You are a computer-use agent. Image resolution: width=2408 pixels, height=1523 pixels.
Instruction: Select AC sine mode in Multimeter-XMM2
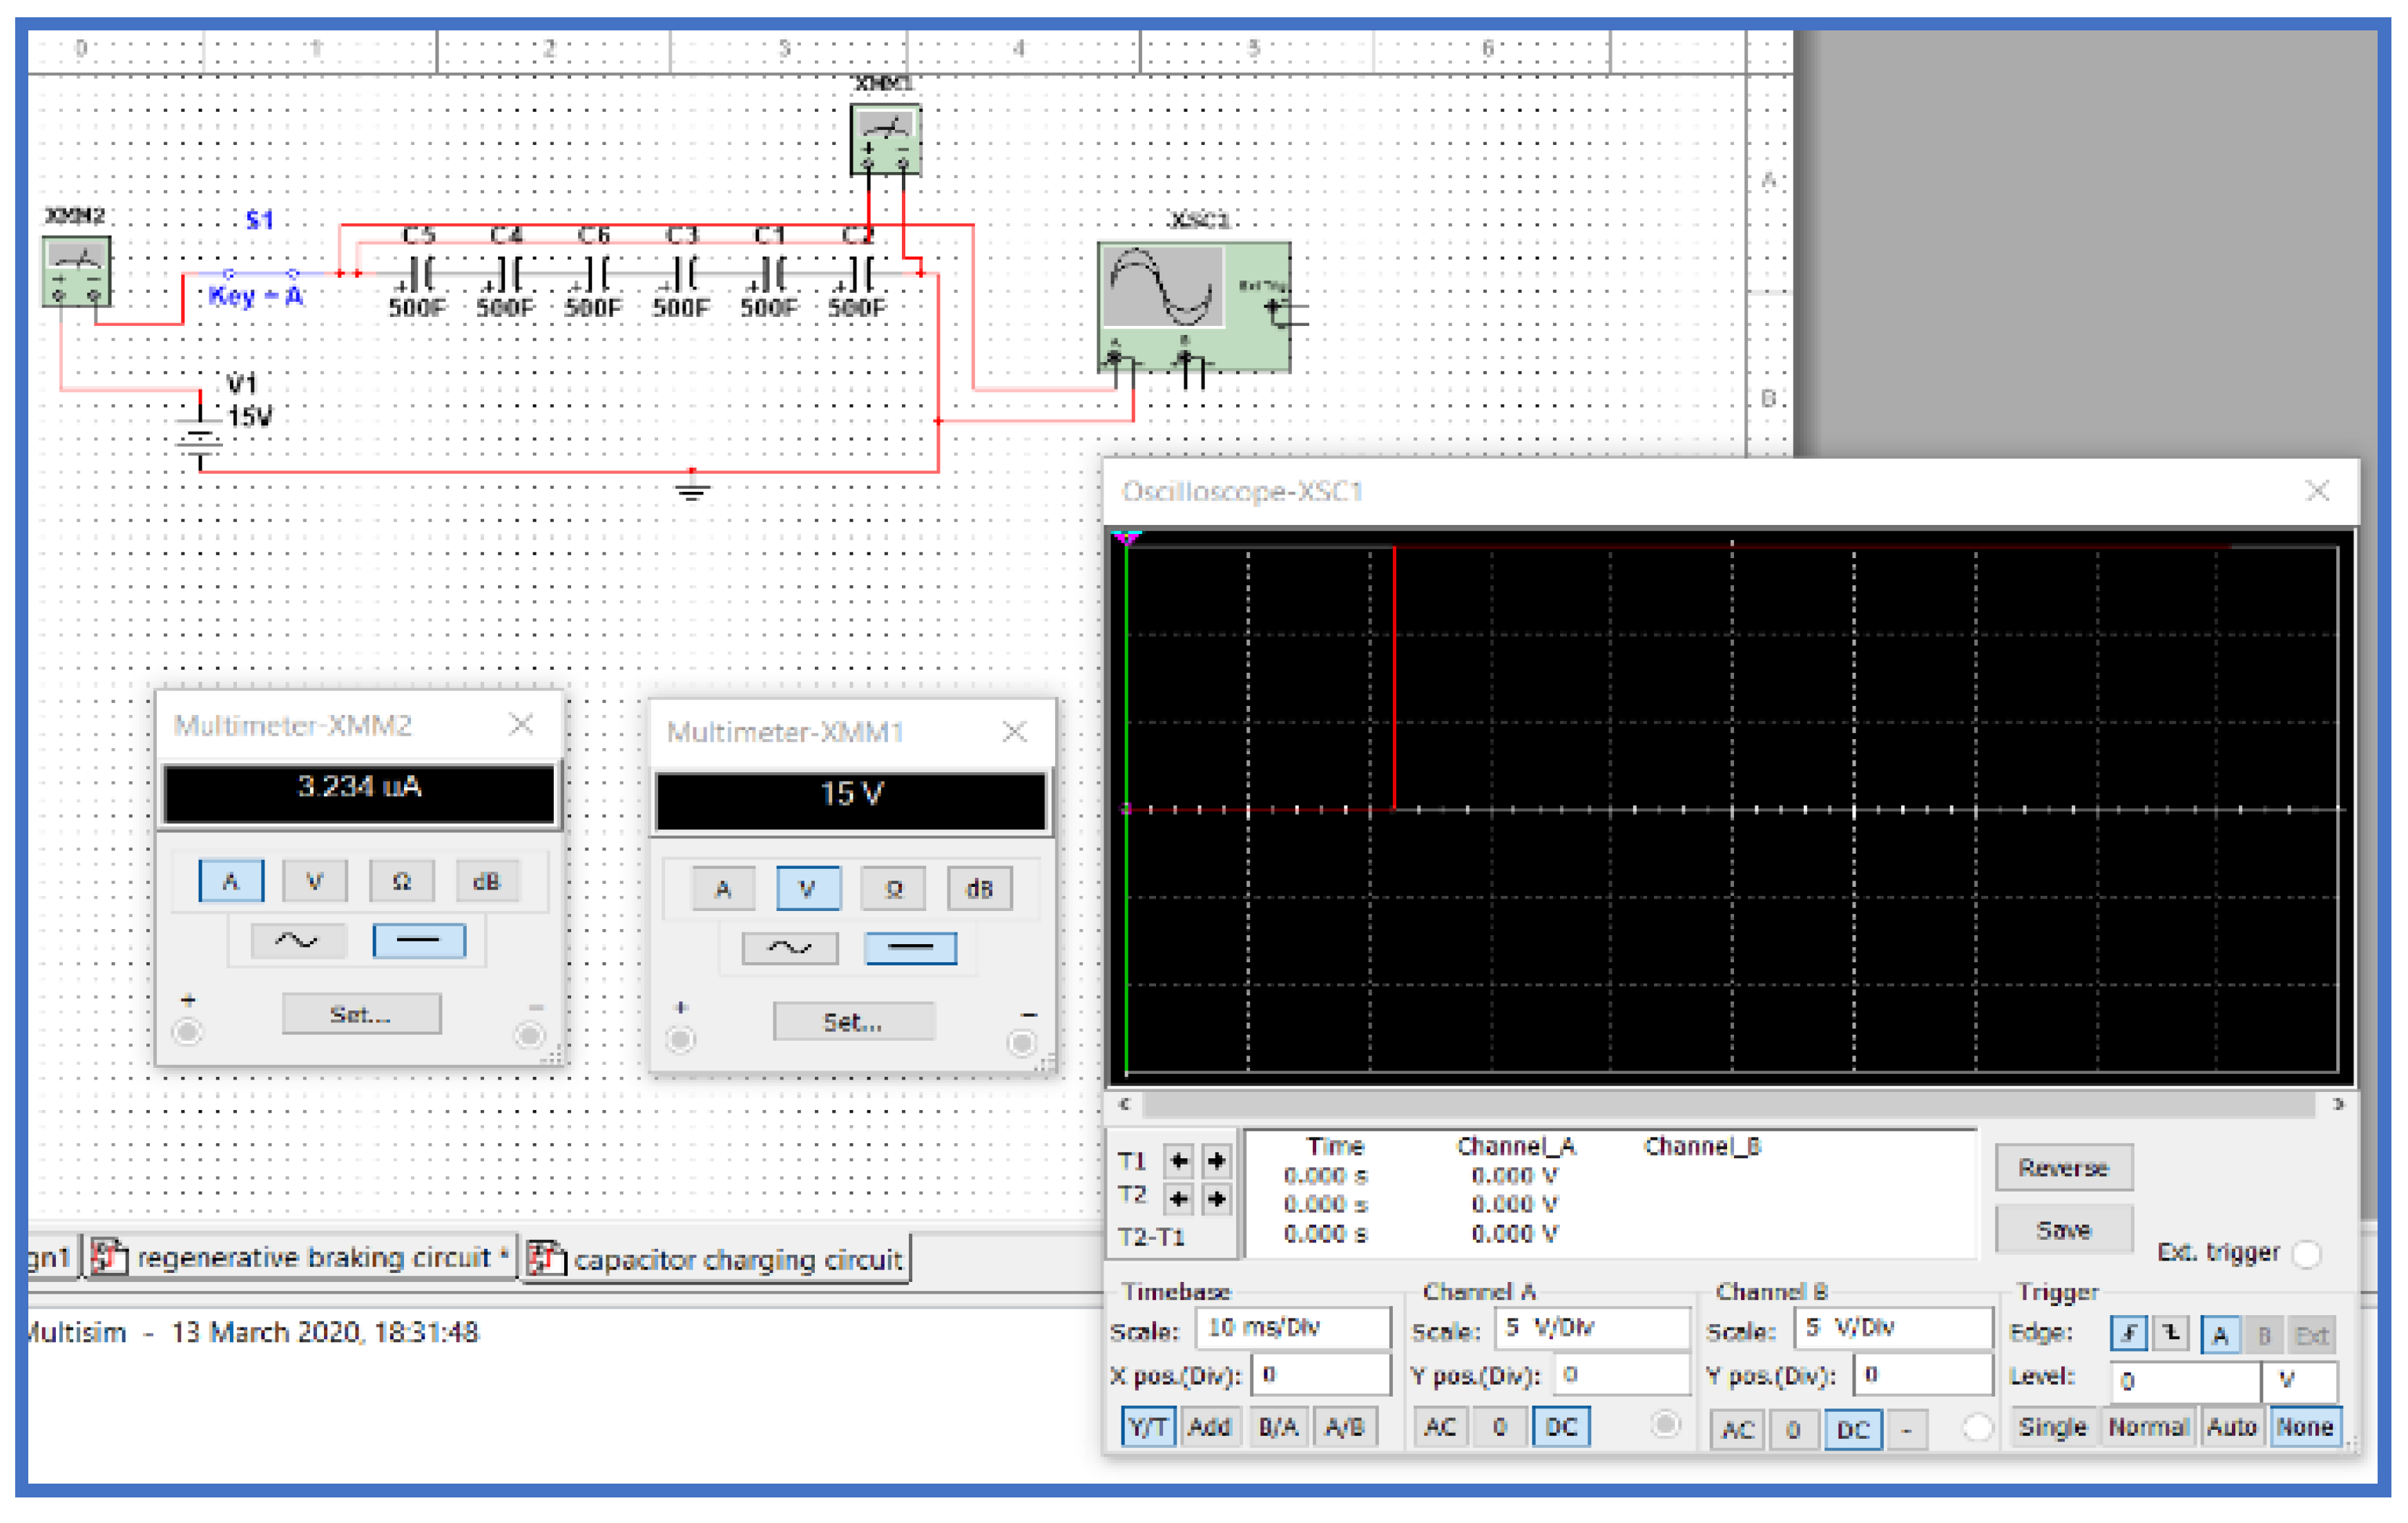[297, 940]
